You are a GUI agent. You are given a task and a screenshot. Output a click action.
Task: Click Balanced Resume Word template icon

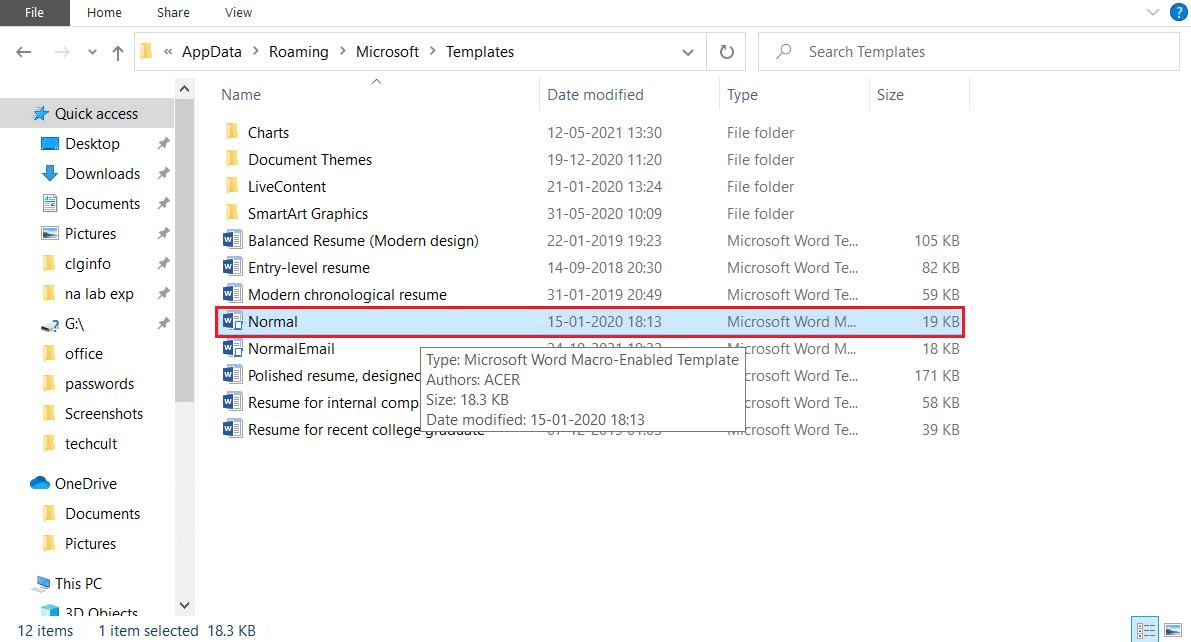[x=232, y=240]
